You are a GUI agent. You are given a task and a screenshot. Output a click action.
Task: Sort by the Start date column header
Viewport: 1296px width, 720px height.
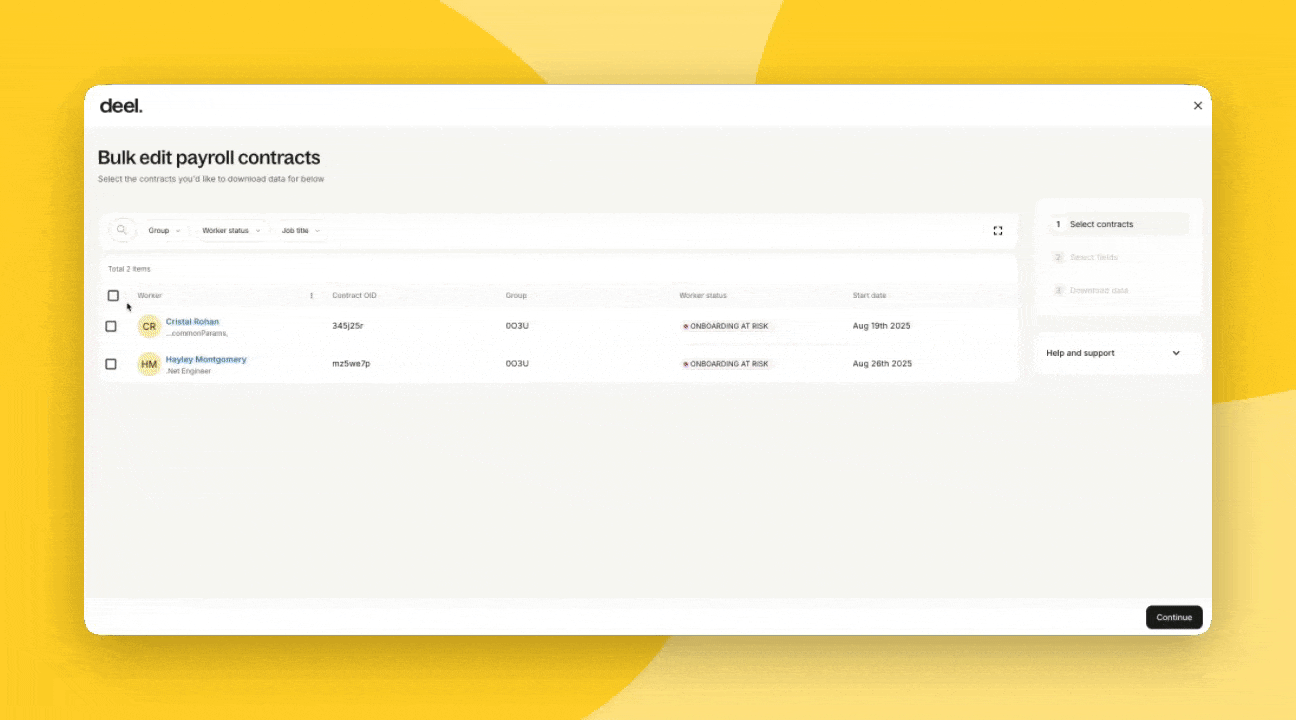point(869,296)
